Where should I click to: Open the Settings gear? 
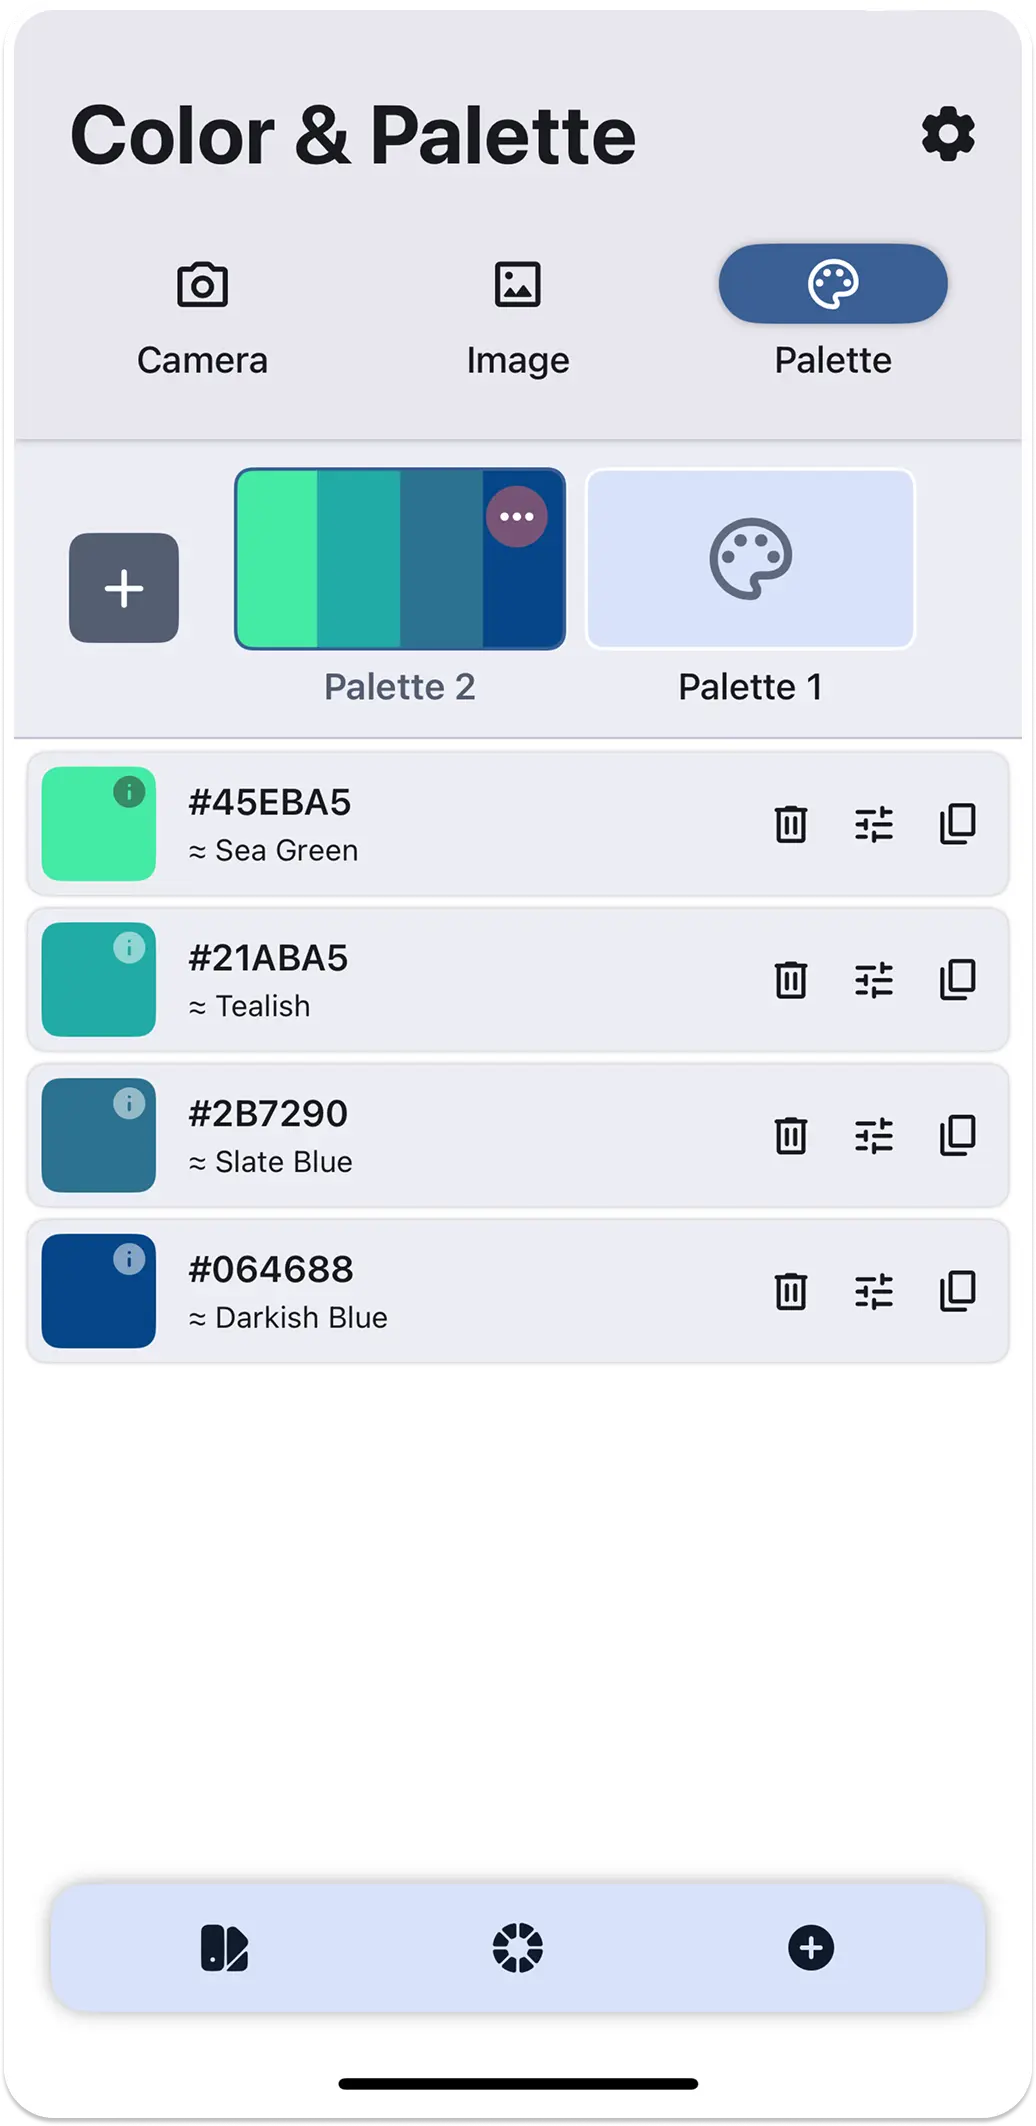[948, 135]
